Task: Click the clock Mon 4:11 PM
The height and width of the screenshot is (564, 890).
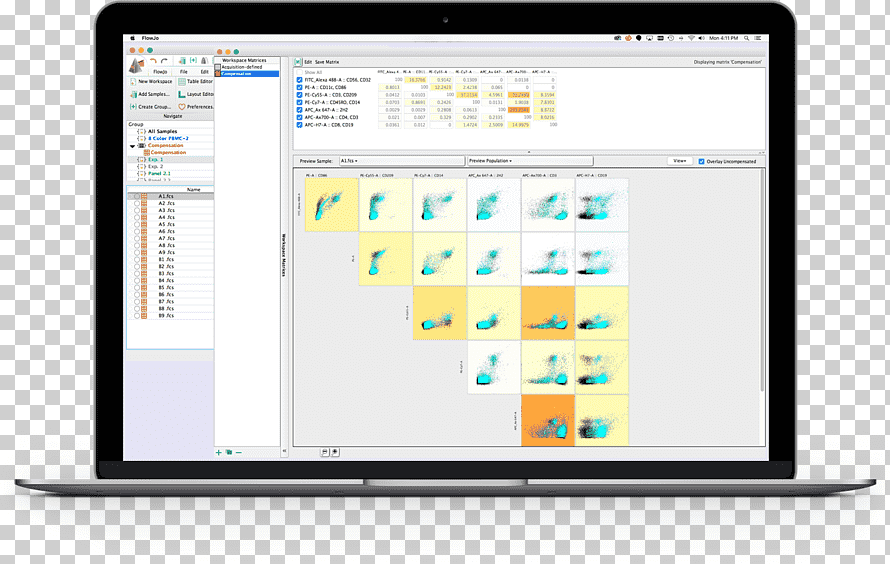Action: click(724, 38)
